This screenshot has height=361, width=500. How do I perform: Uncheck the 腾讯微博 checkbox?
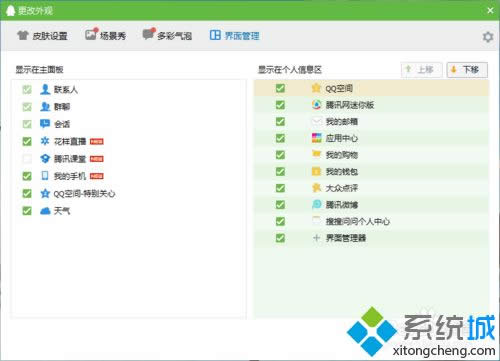[x=280, y=205]
